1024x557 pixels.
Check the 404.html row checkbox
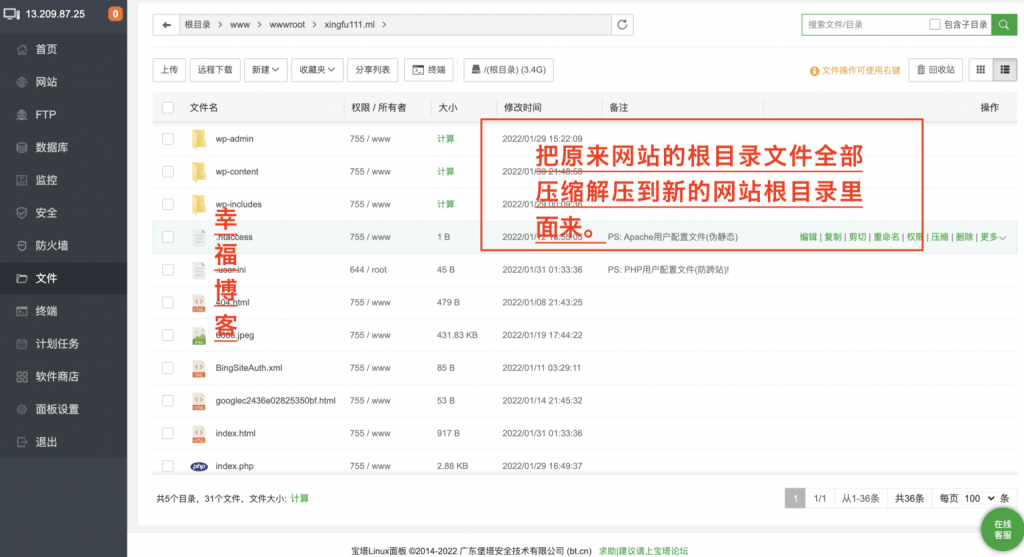pyautogui.click(x=168, y=302)
